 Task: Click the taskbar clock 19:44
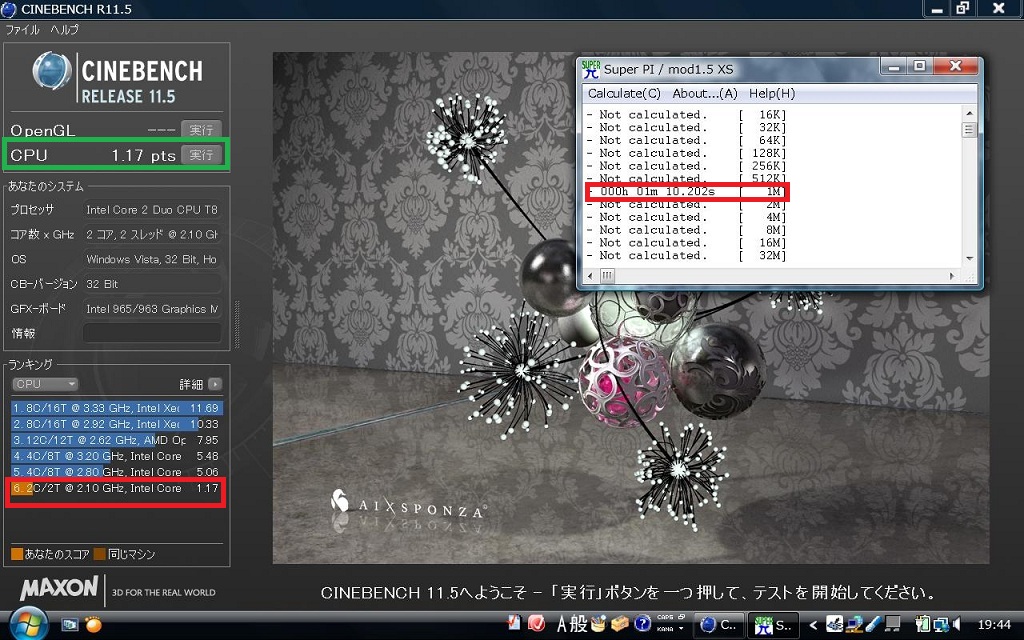[993, 625]
